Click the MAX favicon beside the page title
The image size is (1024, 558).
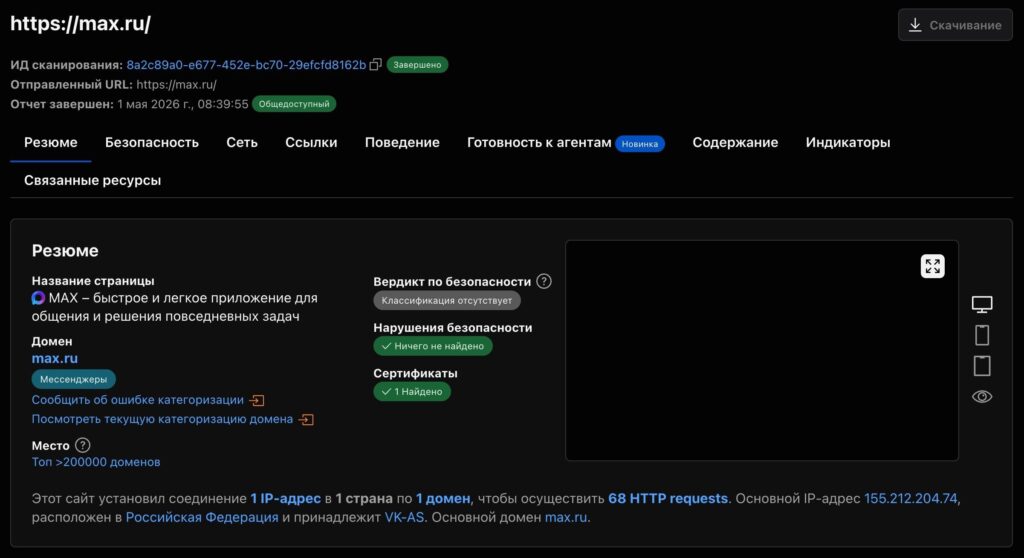38,298
